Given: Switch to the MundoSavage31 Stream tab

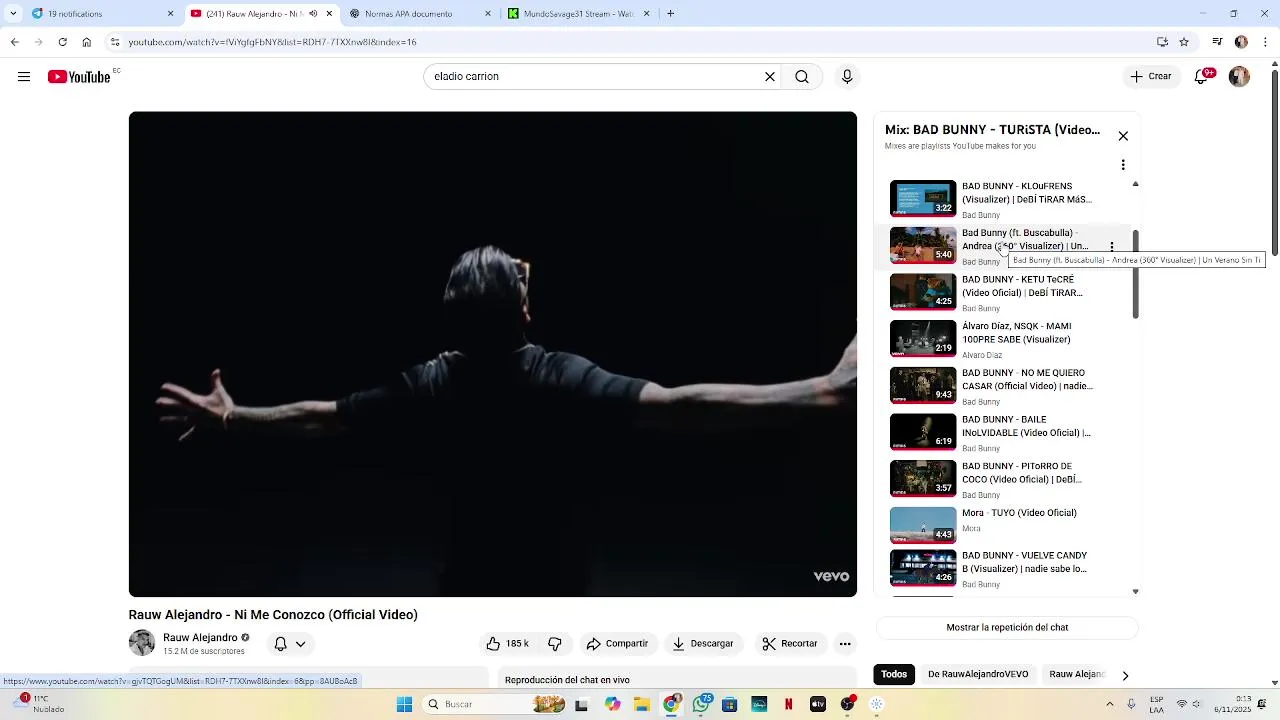Looking at the screenshot, I should click(579, 14).
